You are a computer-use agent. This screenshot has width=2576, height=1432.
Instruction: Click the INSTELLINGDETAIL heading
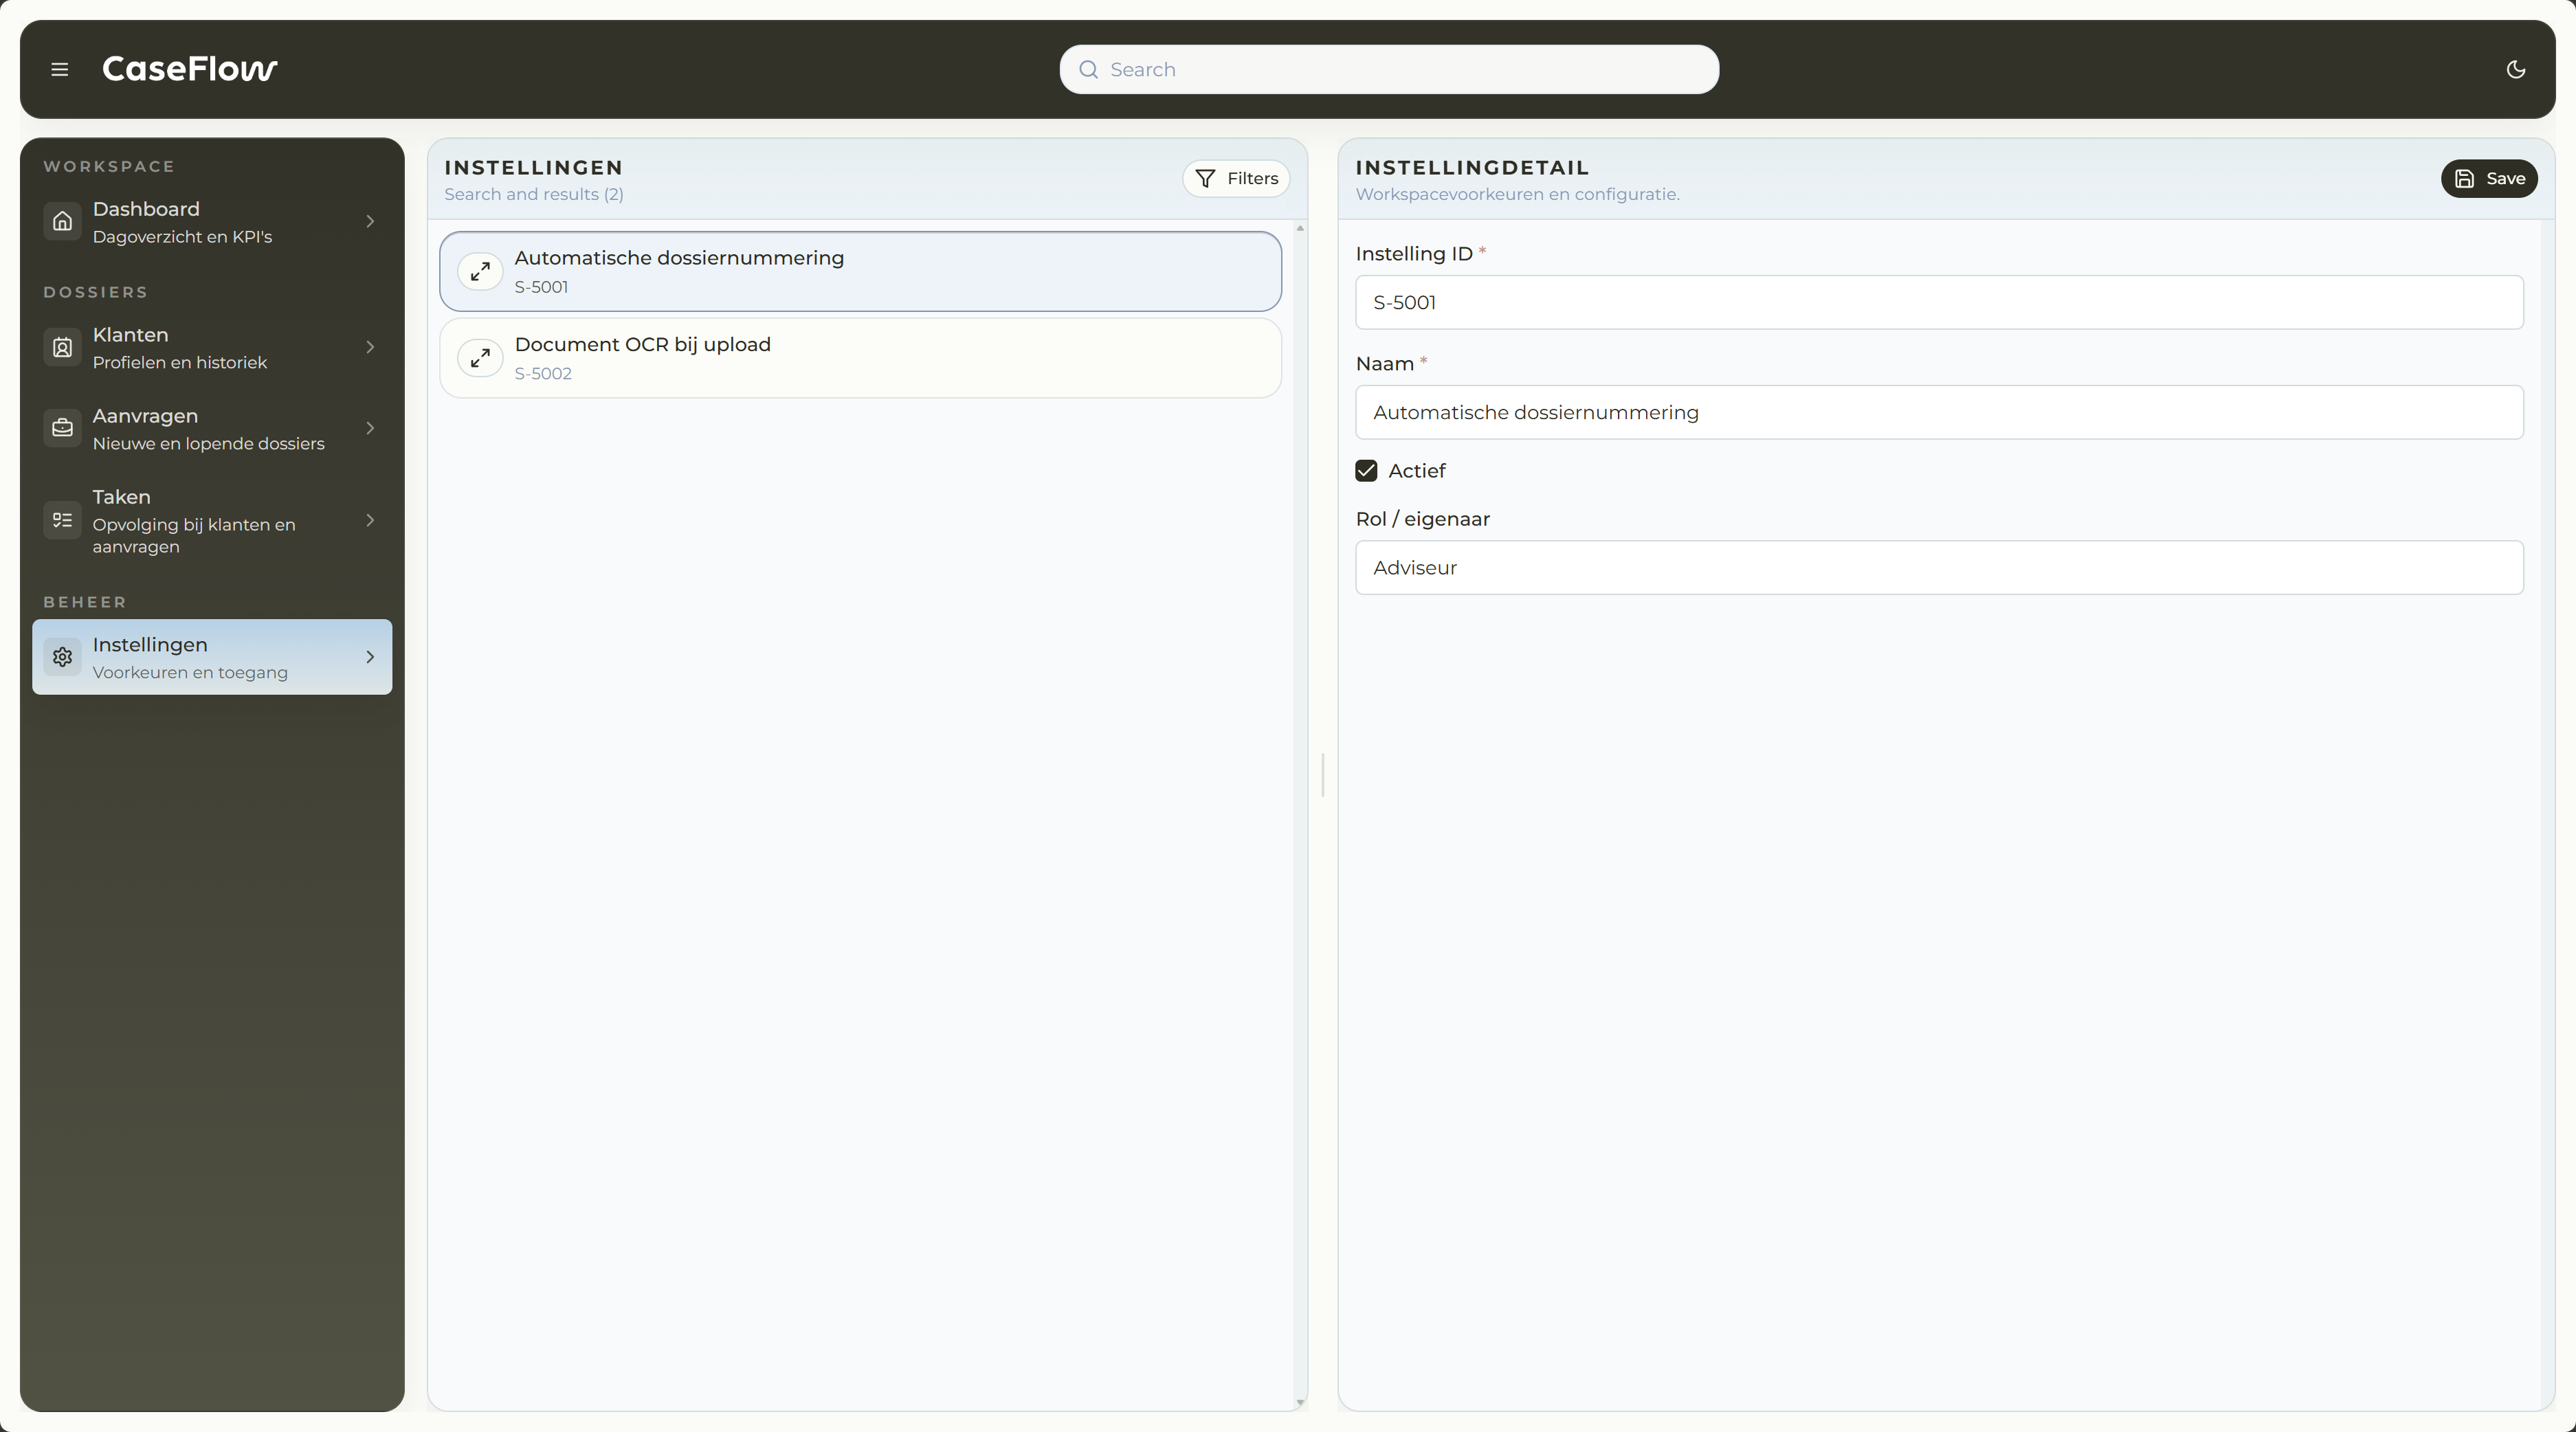tap(1472, 168)
